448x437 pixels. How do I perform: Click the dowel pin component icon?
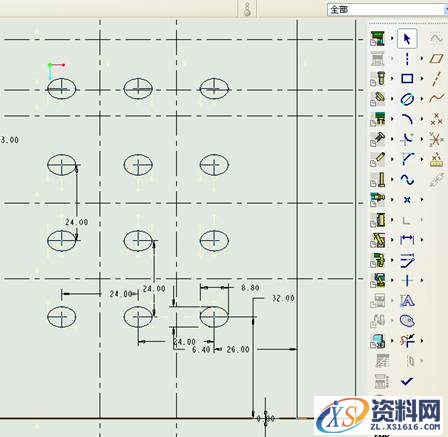click(x=378, y=99)
